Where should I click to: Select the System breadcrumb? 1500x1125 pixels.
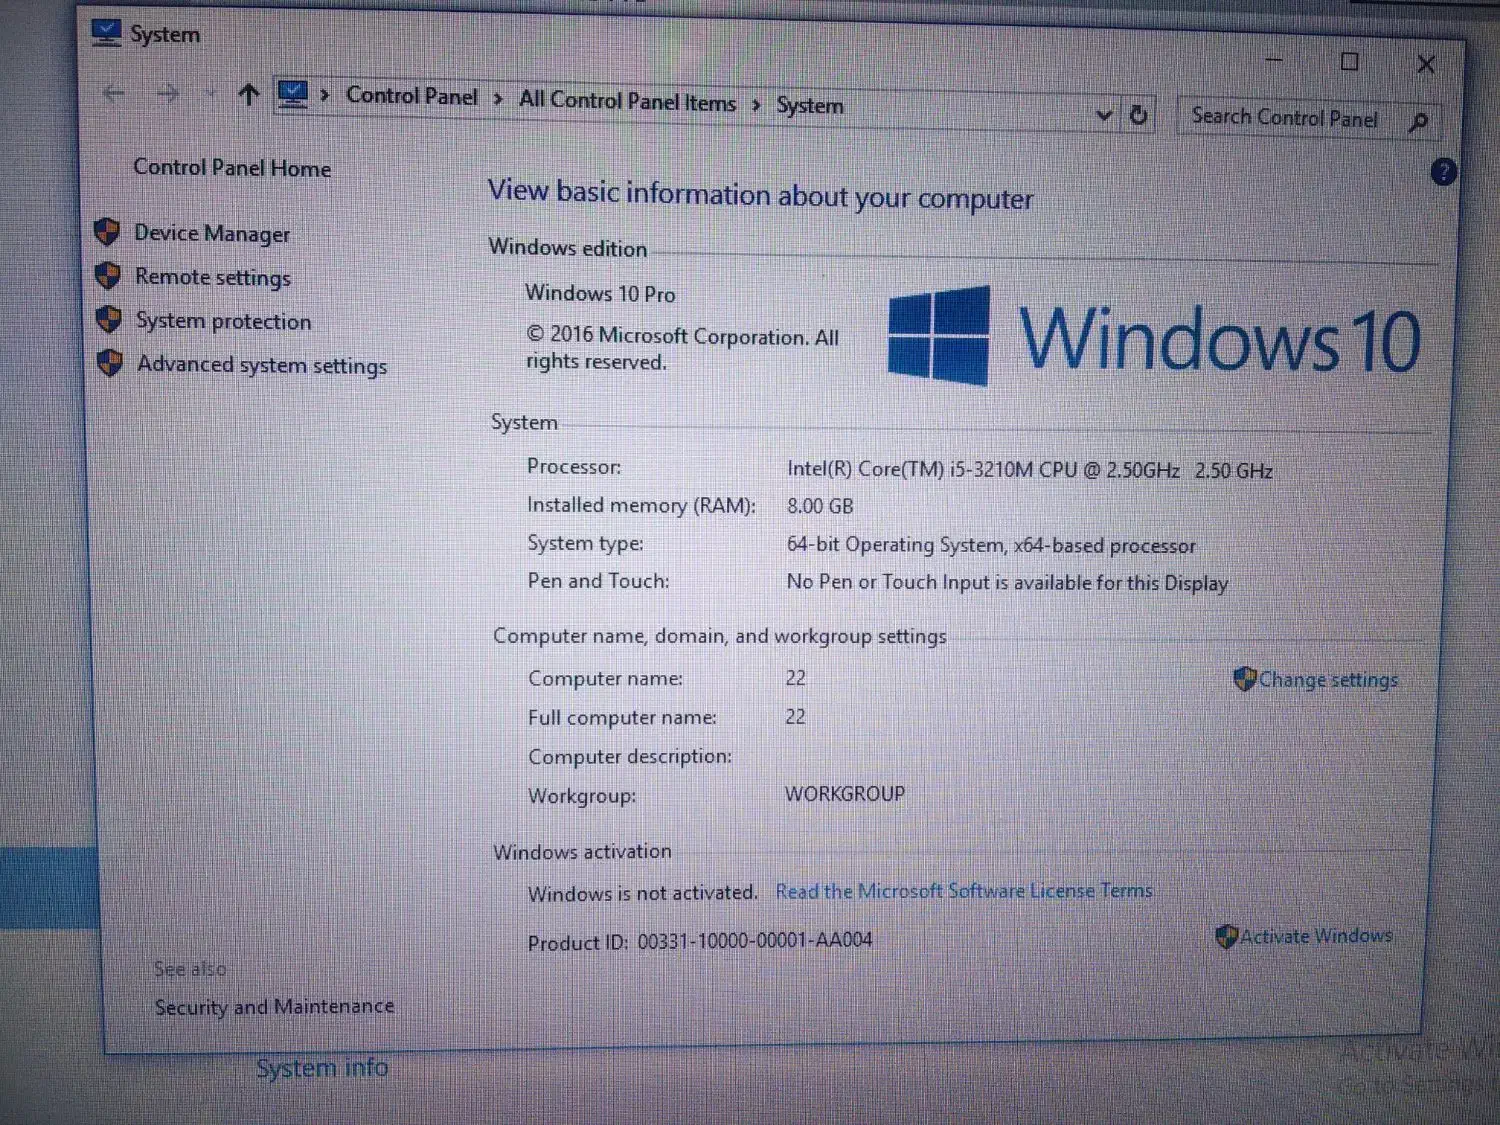click(x=810, y=105)
